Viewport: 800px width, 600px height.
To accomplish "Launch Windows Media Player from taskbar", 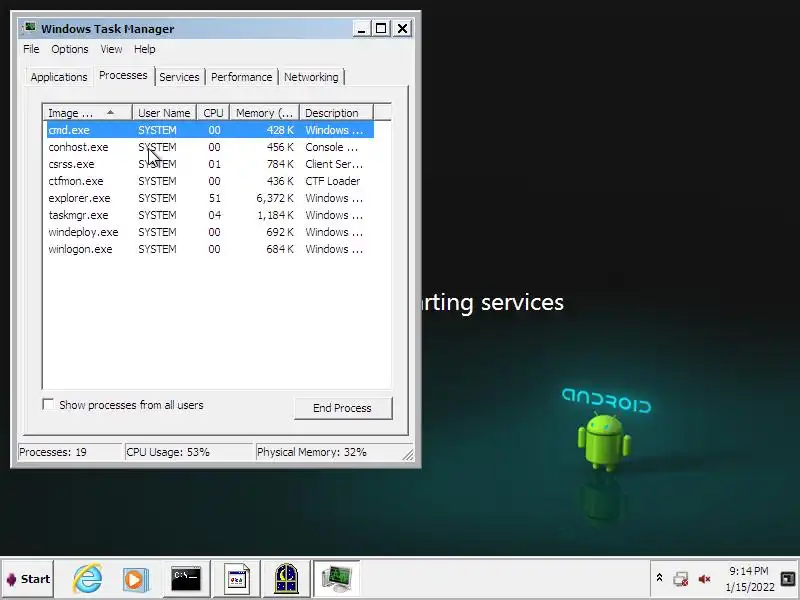I will [x=135, y=579].
